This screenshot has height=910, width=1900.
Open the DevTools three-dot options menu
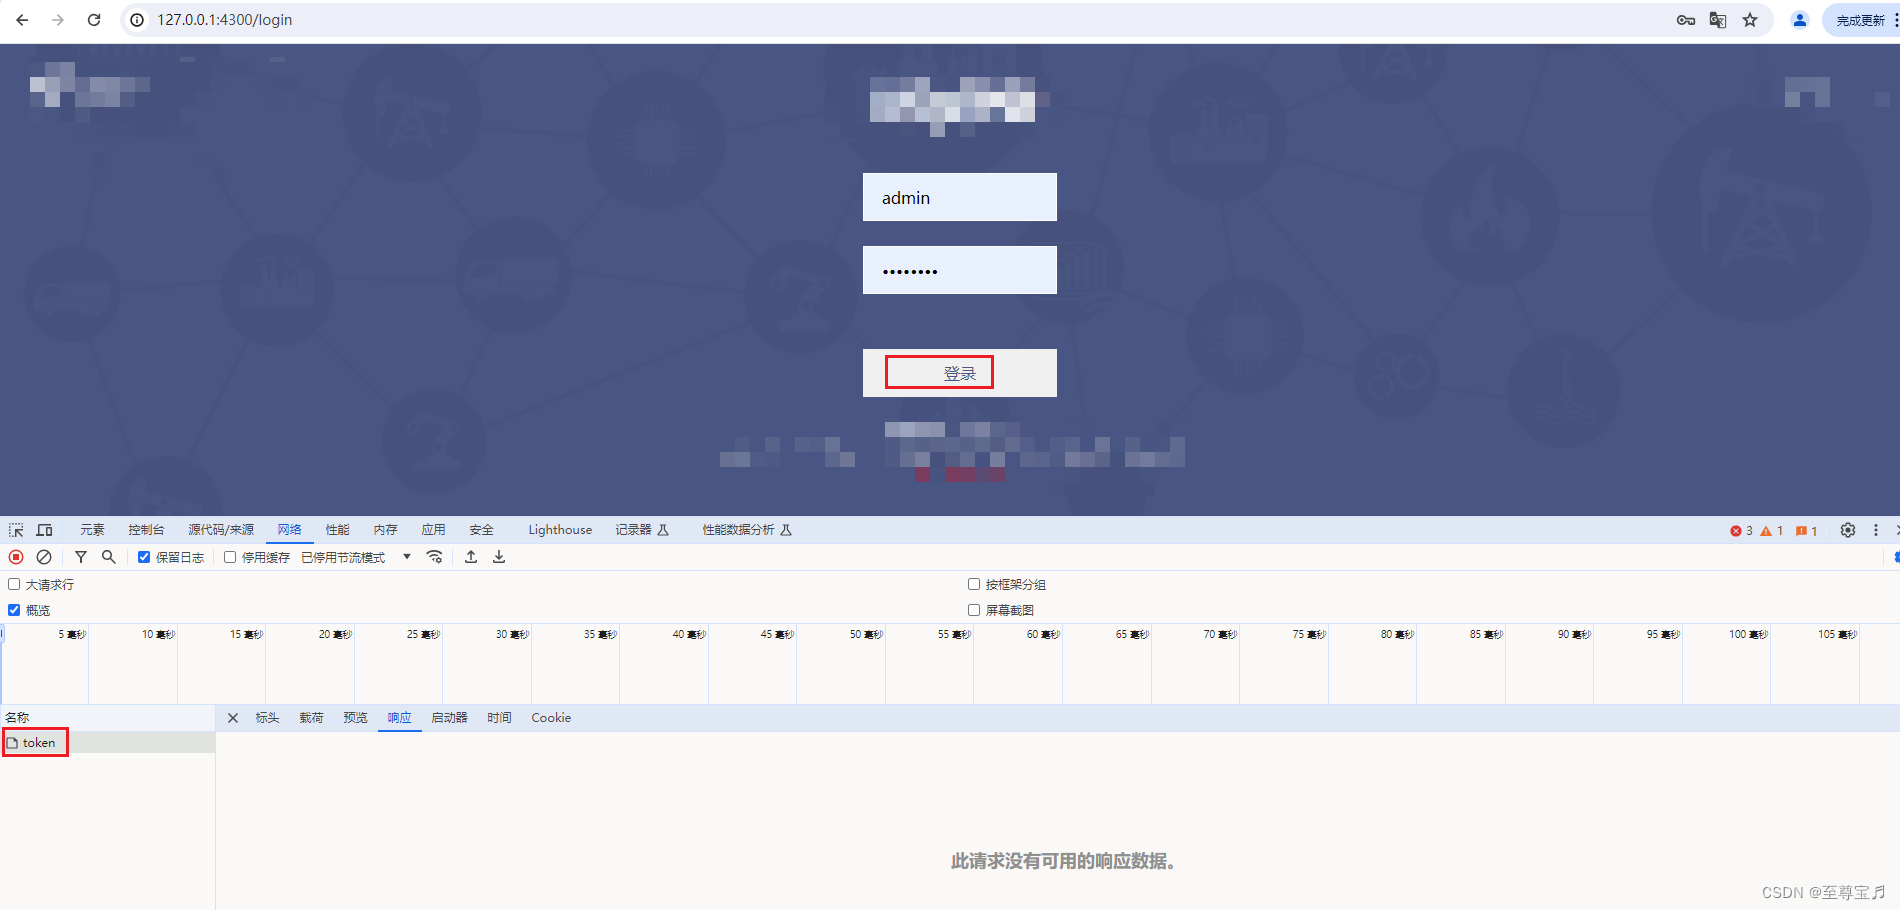tap(1875, 530)
